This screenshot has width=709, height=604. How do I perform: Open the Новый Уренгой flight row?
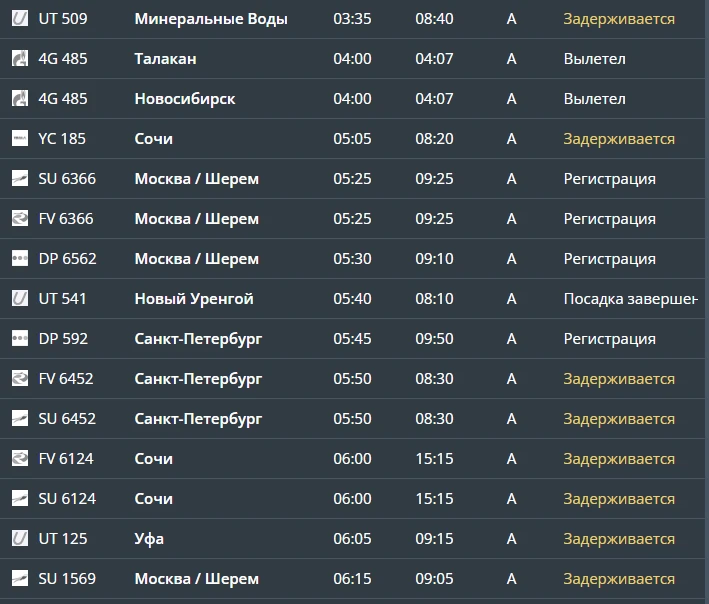[354, 298]
